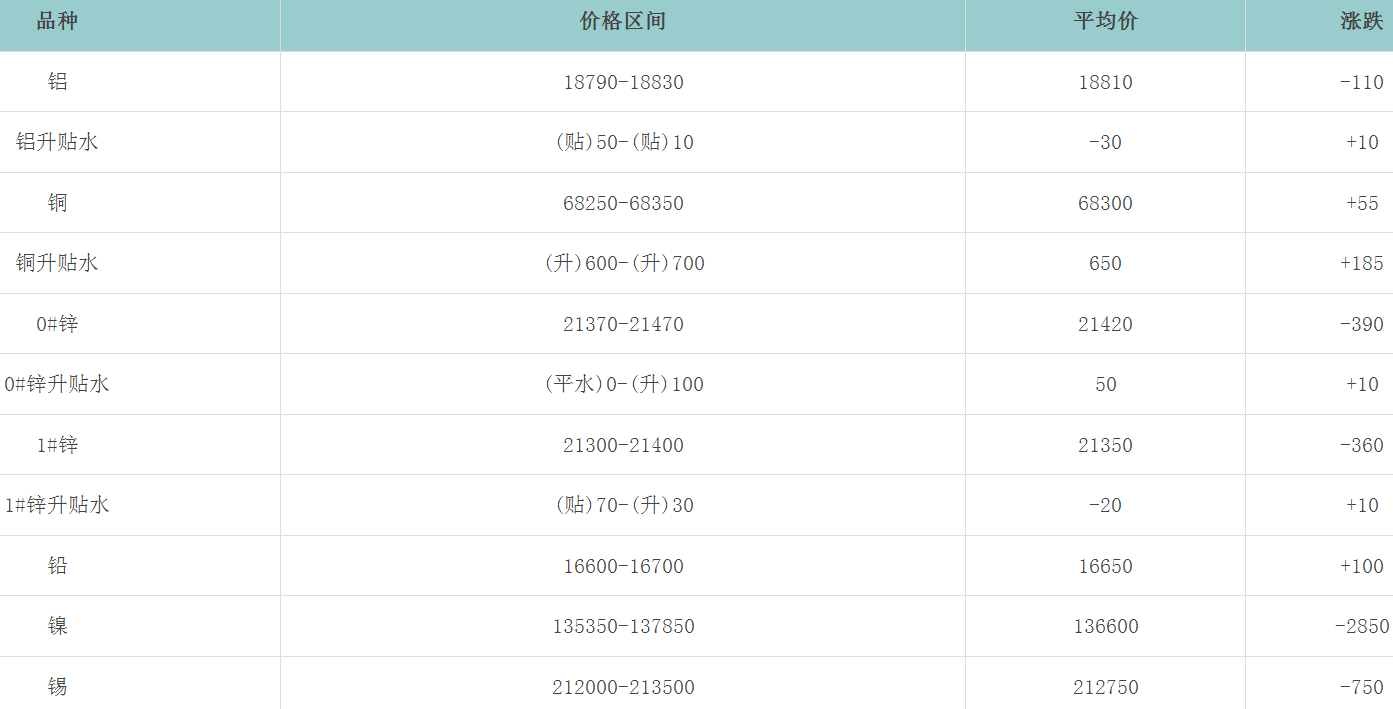
Task: Select the 镍 row name cell
Action: (x=58, y=626)
